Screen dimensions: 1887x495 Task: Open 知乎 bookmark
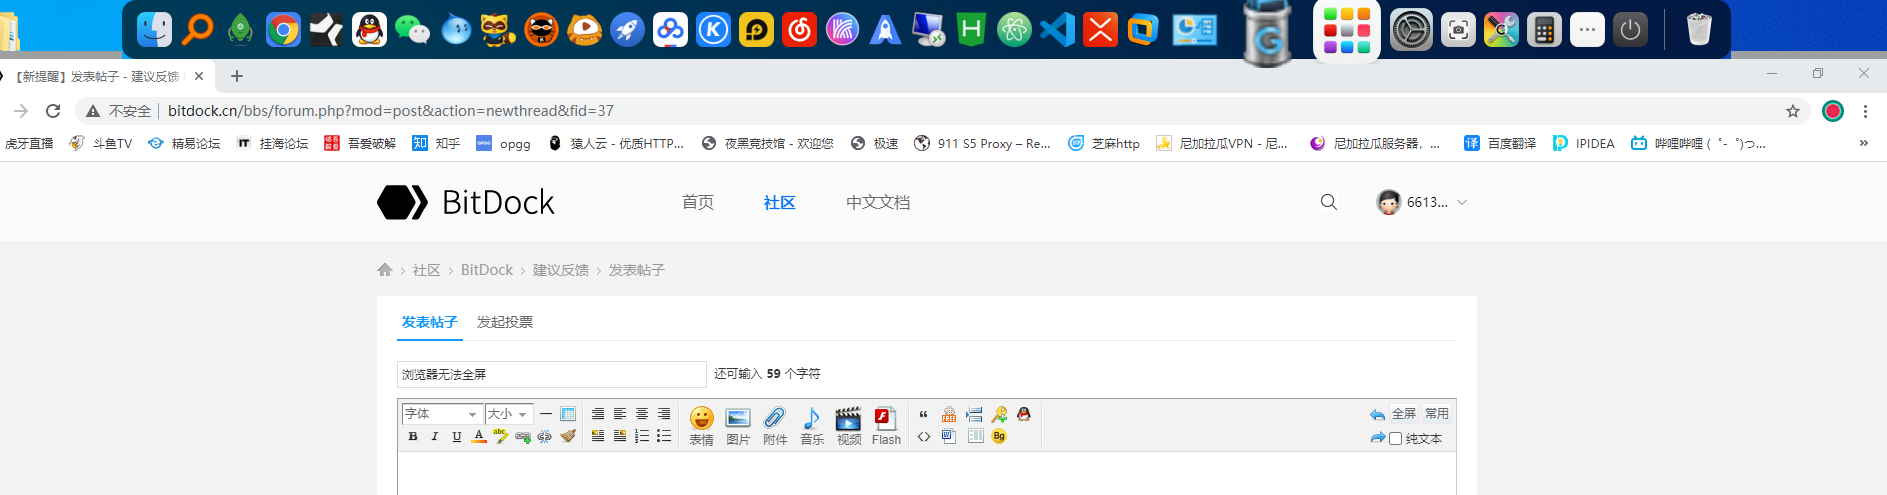(436, 143)
